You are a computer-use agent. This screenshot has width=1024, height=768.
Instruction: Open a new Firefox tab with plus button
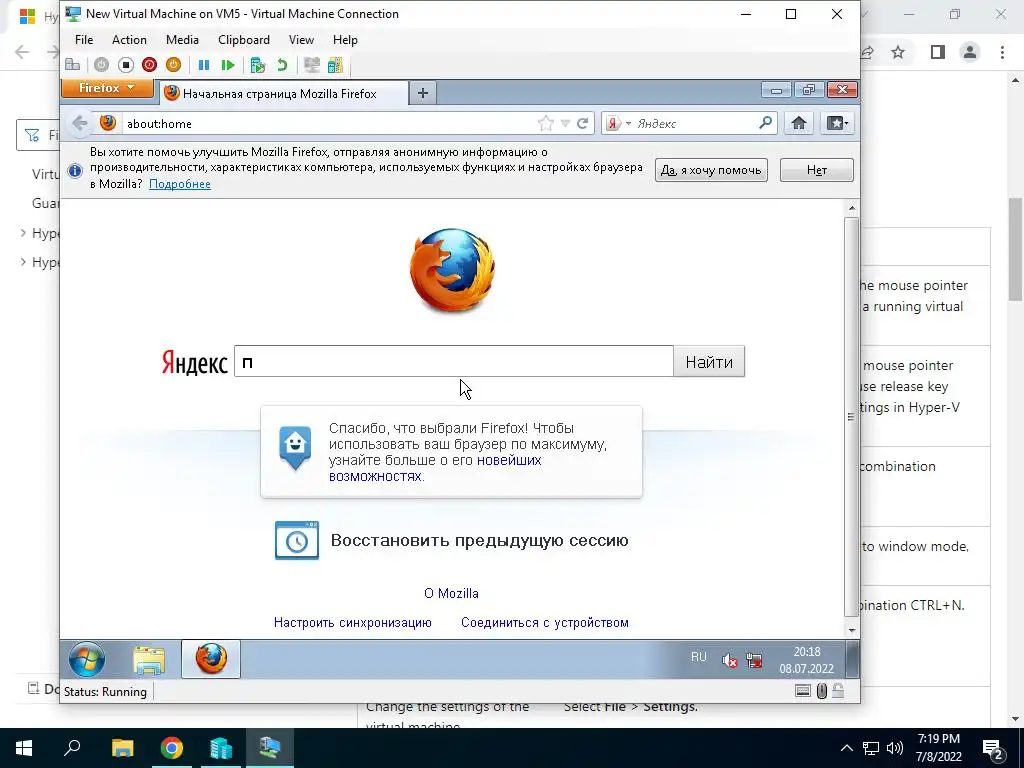423,93
